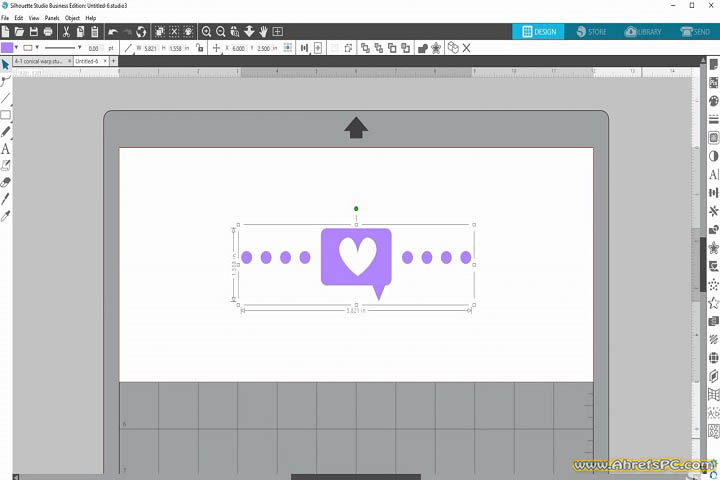Select the Eraser tool
Viewport: 720px width, 480px height.
pos(6,182)
